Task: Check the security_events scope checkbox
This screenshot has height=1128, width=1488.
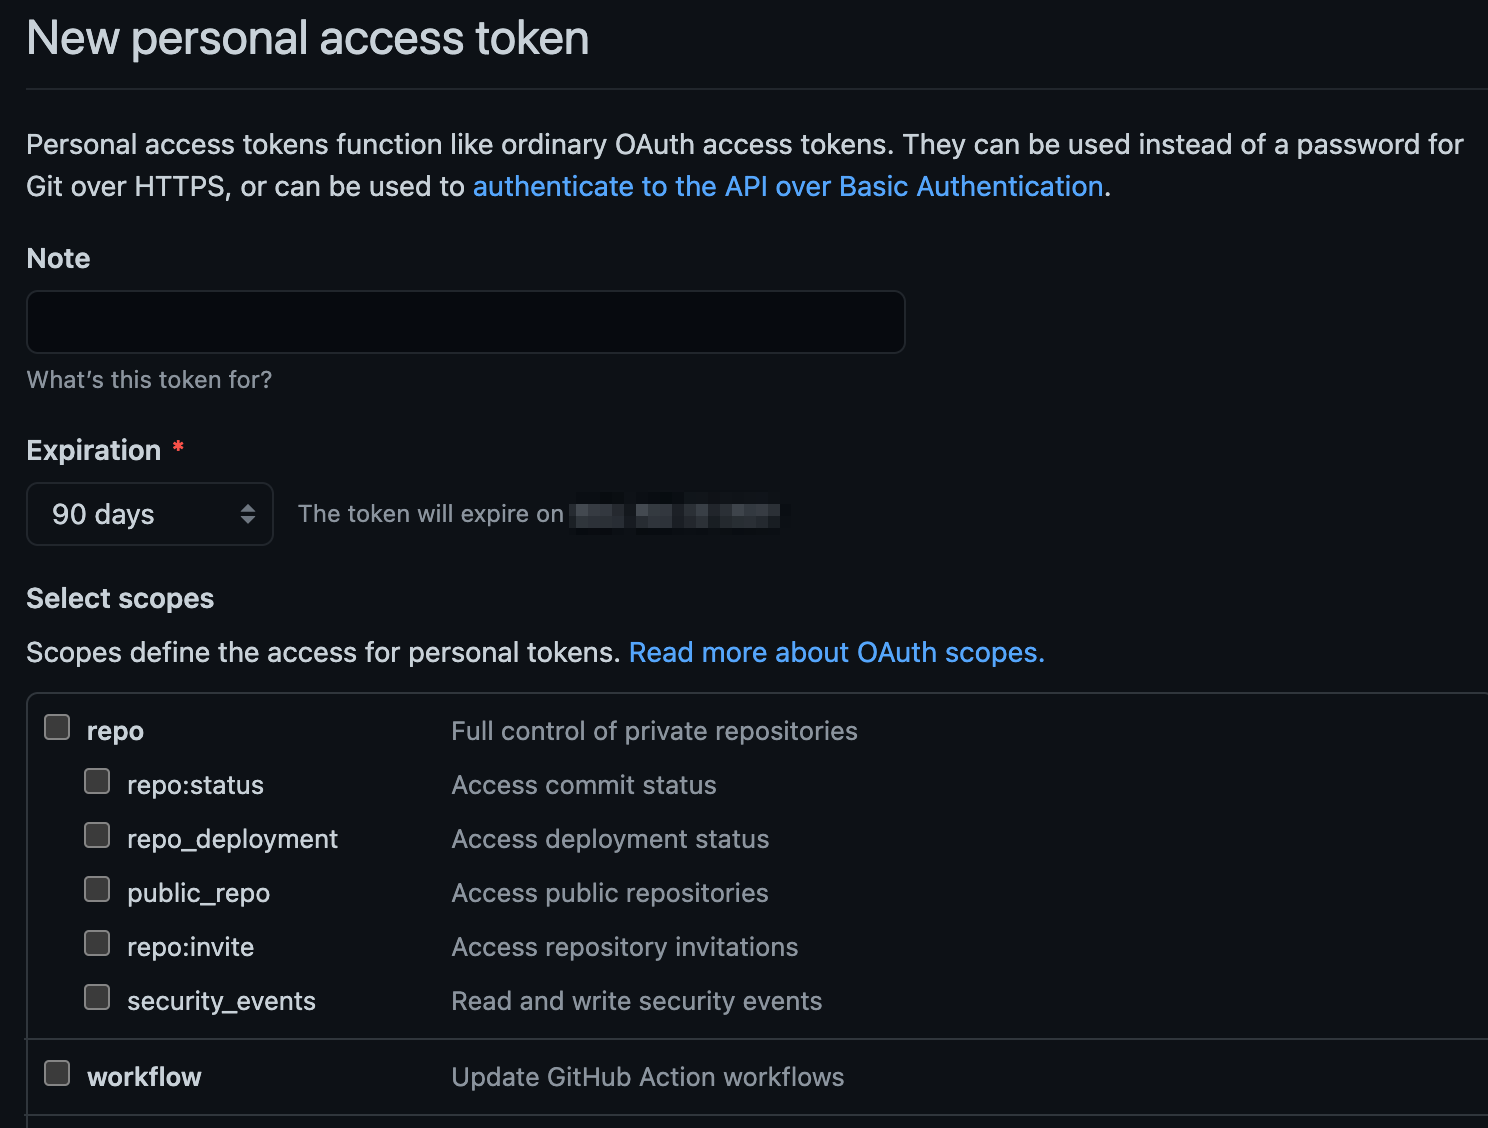Action: point(97,997)
